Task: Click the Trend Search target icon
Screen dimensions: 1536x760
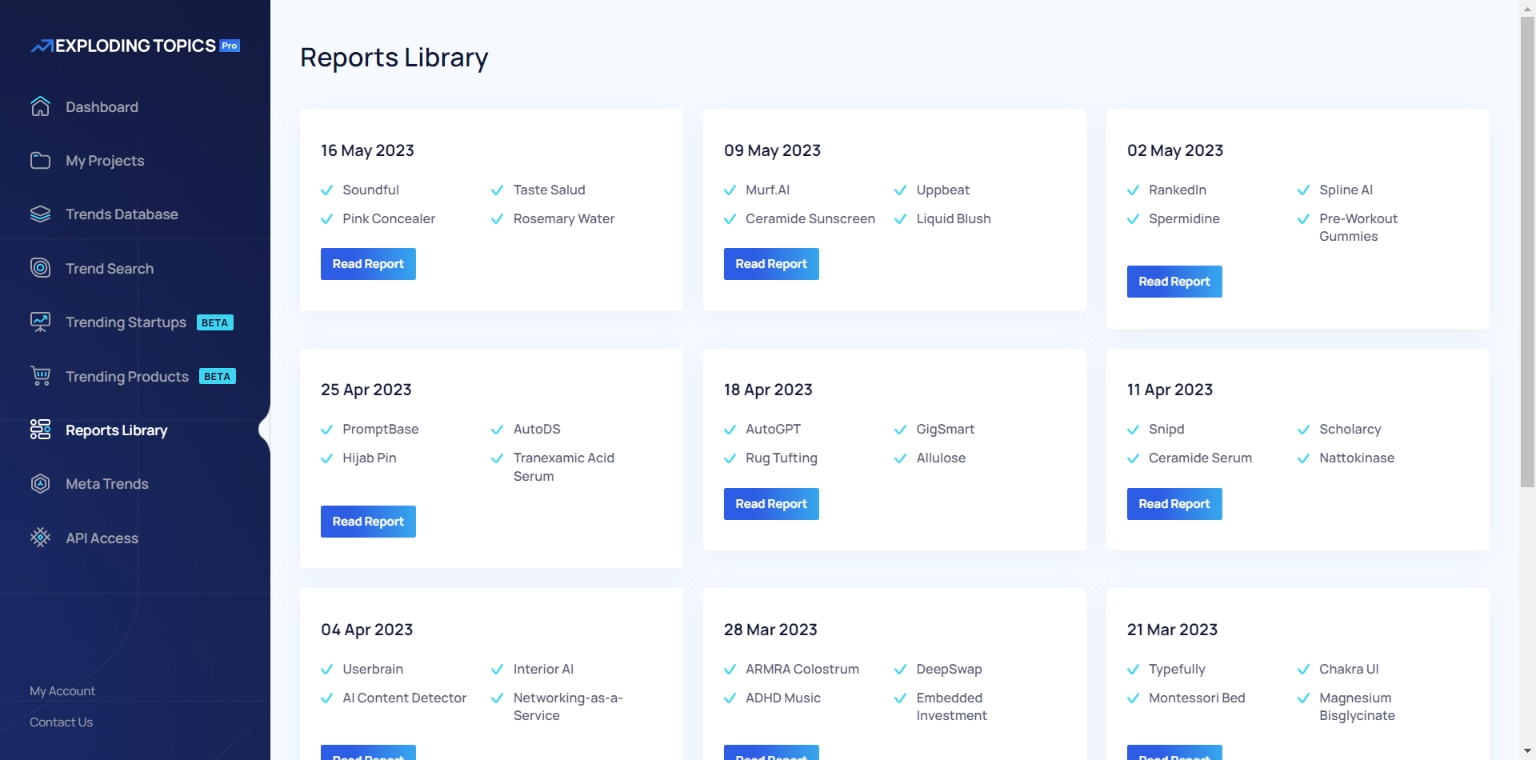Action: click(40, 268)
